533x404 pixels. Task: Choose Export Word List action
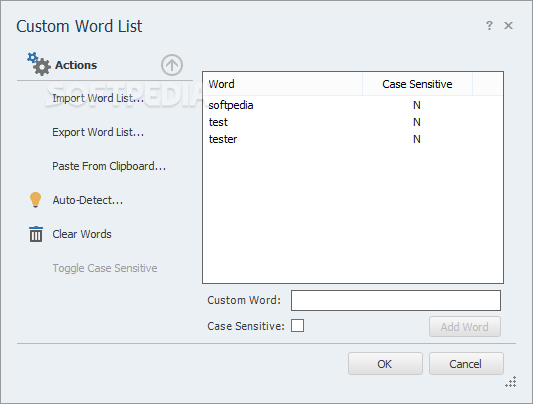(98, 132)
